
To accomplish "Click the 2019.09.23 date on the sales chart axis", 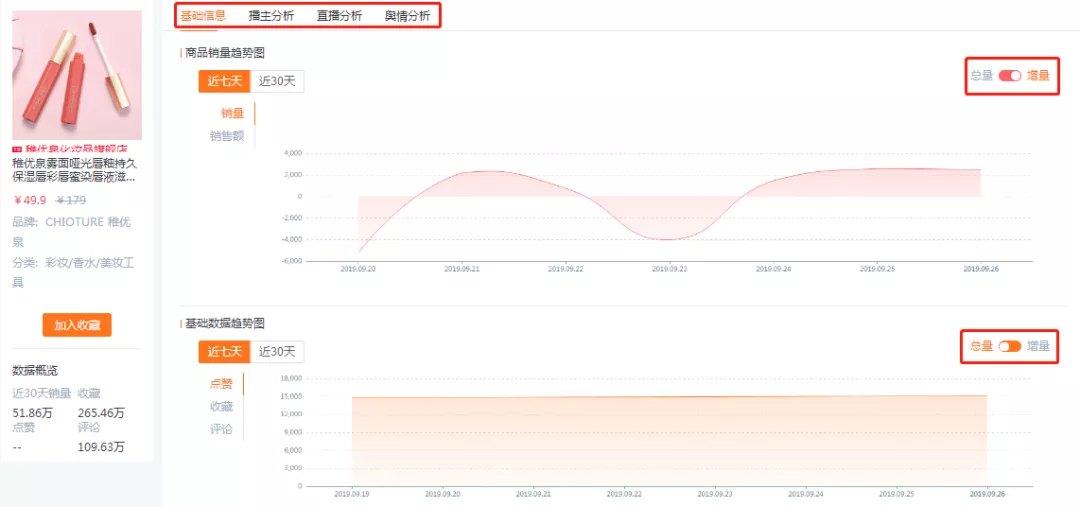I will pyautogui.click(x=669, y=269).
